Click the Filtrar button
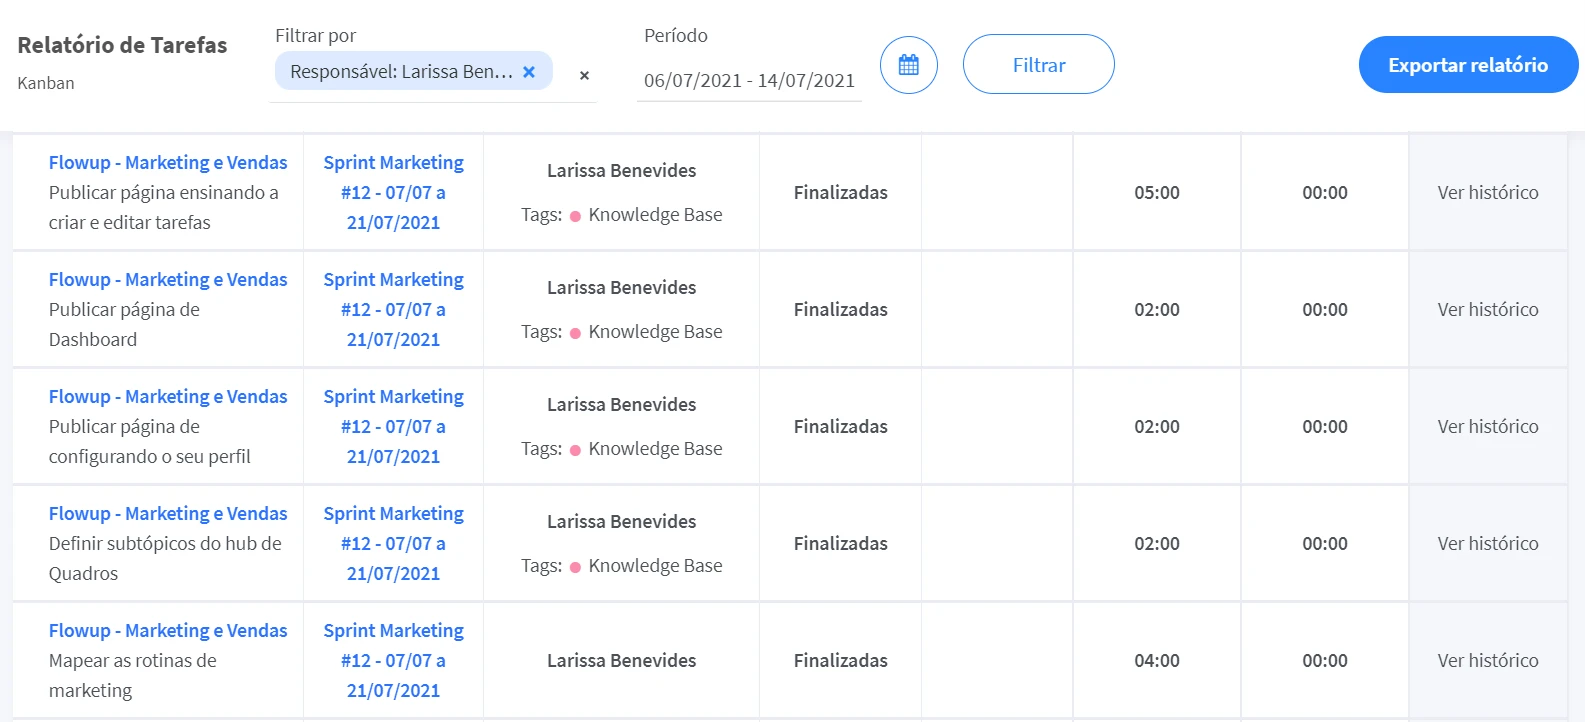The width and height of the screenshot is (1585, 722). 1038,65
